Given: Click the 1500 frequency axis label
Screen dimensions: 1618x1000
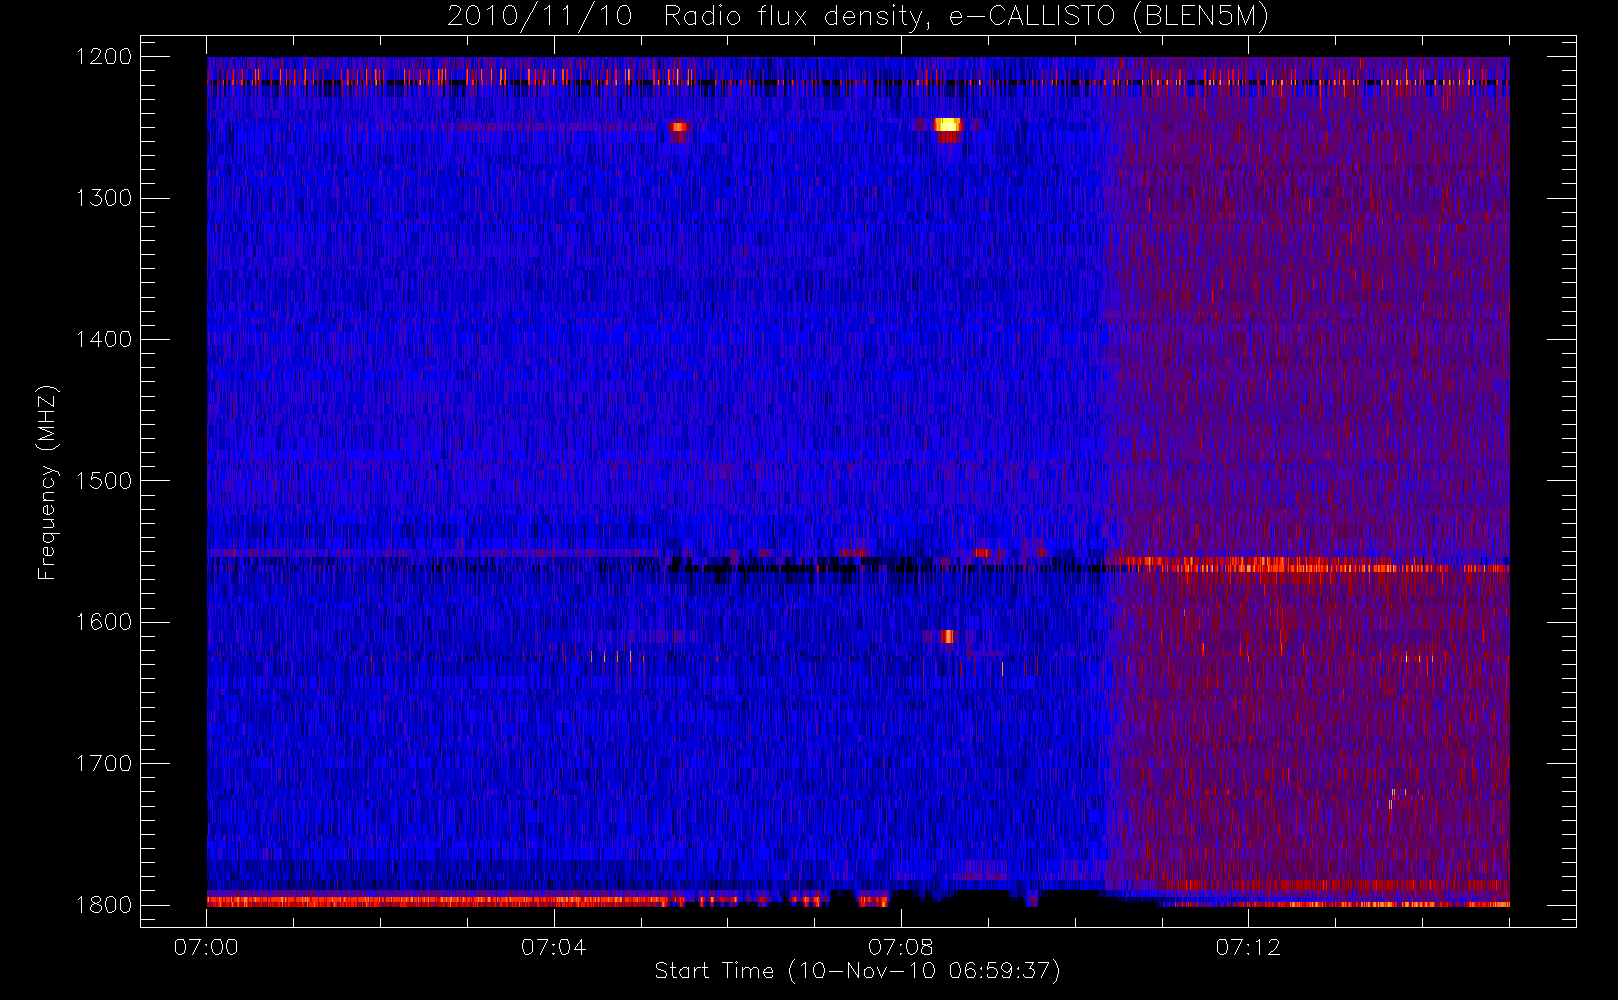Looking at the screenshot, I should [104, 481].
